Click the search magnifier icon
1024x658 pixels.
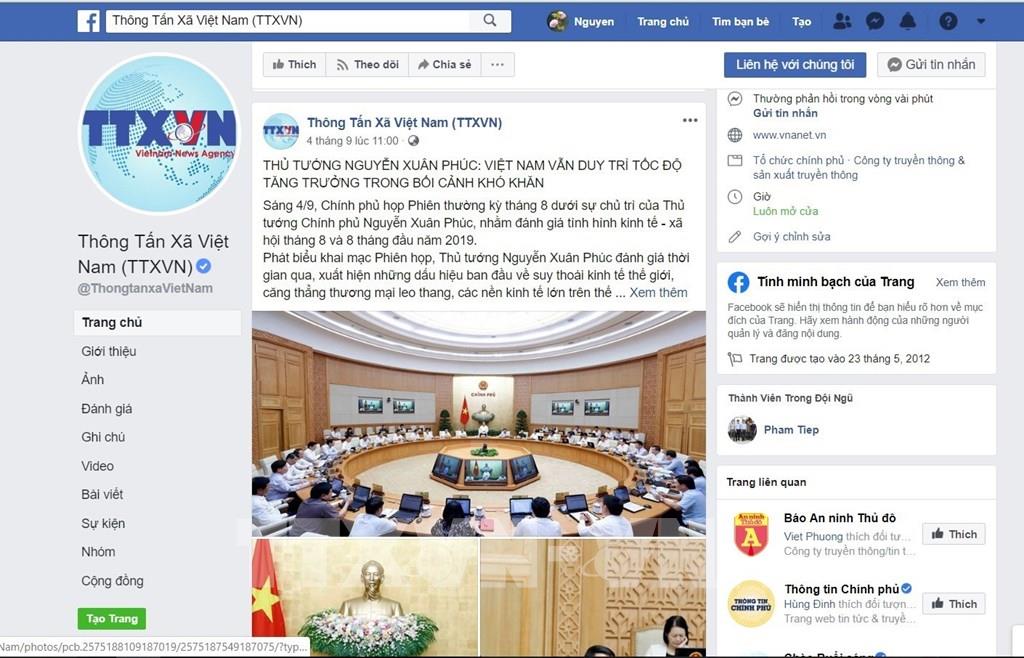pos(490,20)
